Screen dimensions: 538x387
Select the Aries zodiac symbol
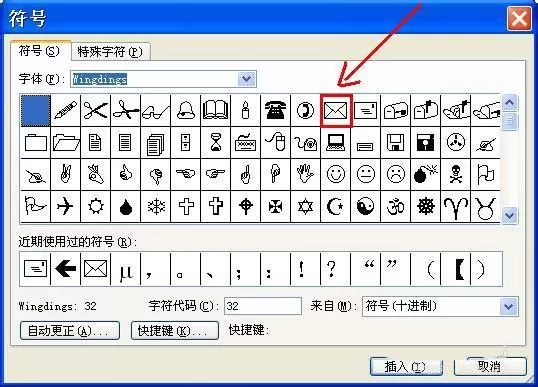coord(456,207)
